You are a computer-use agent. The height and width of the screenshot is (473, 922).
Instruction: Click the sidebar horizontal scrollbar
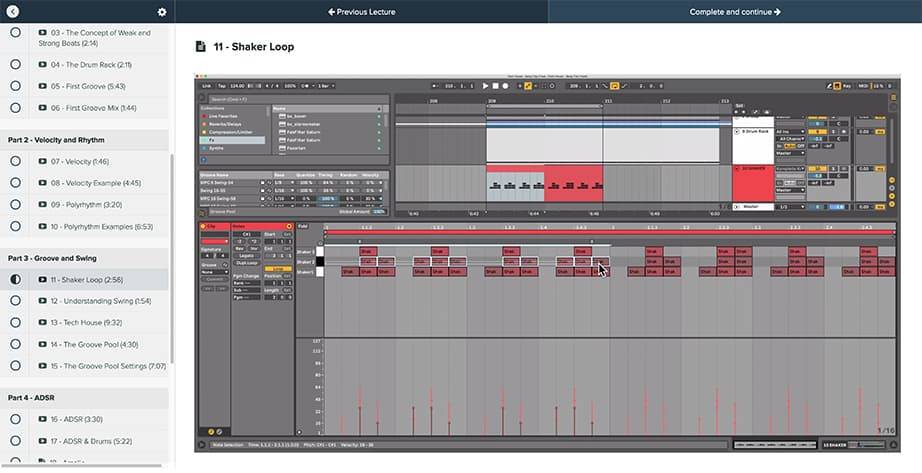click(x=81, y=465)
